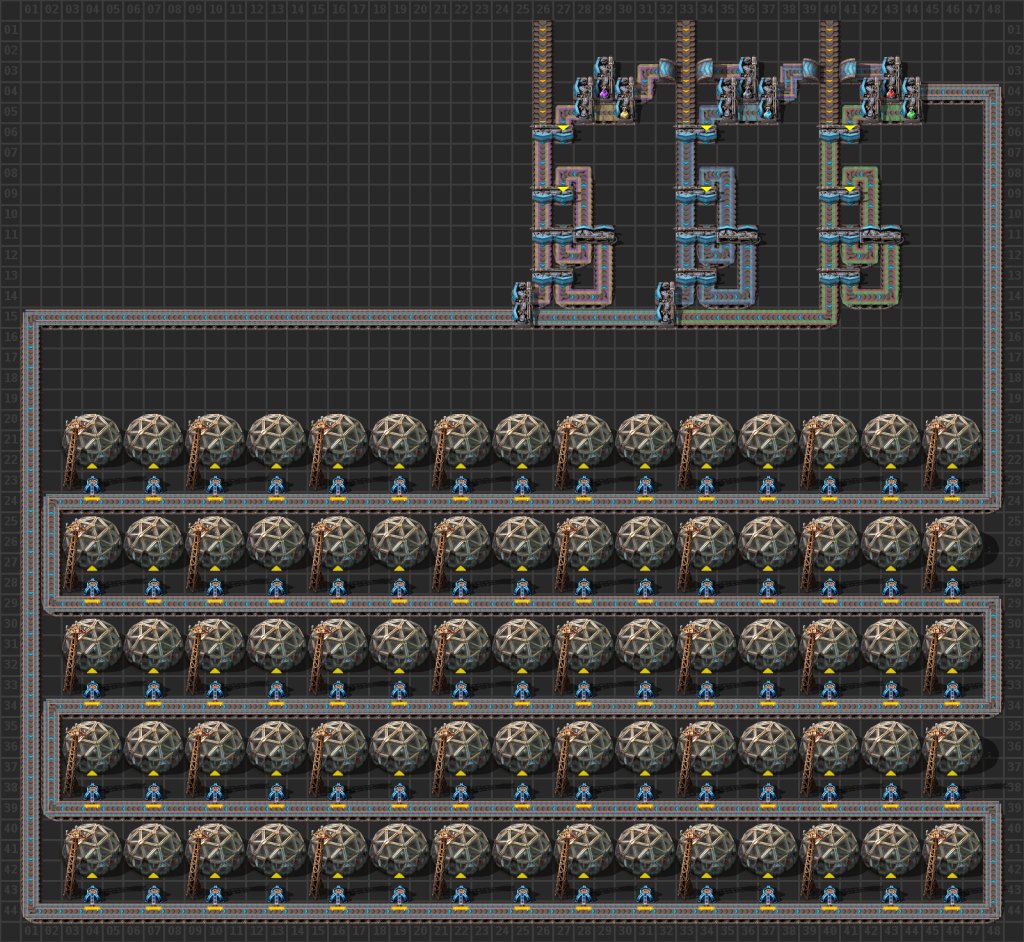Select the underground belt entrance left of the middle yellow belt
Viewport: 1024px width, 942px height.
(x=665, y=69)
